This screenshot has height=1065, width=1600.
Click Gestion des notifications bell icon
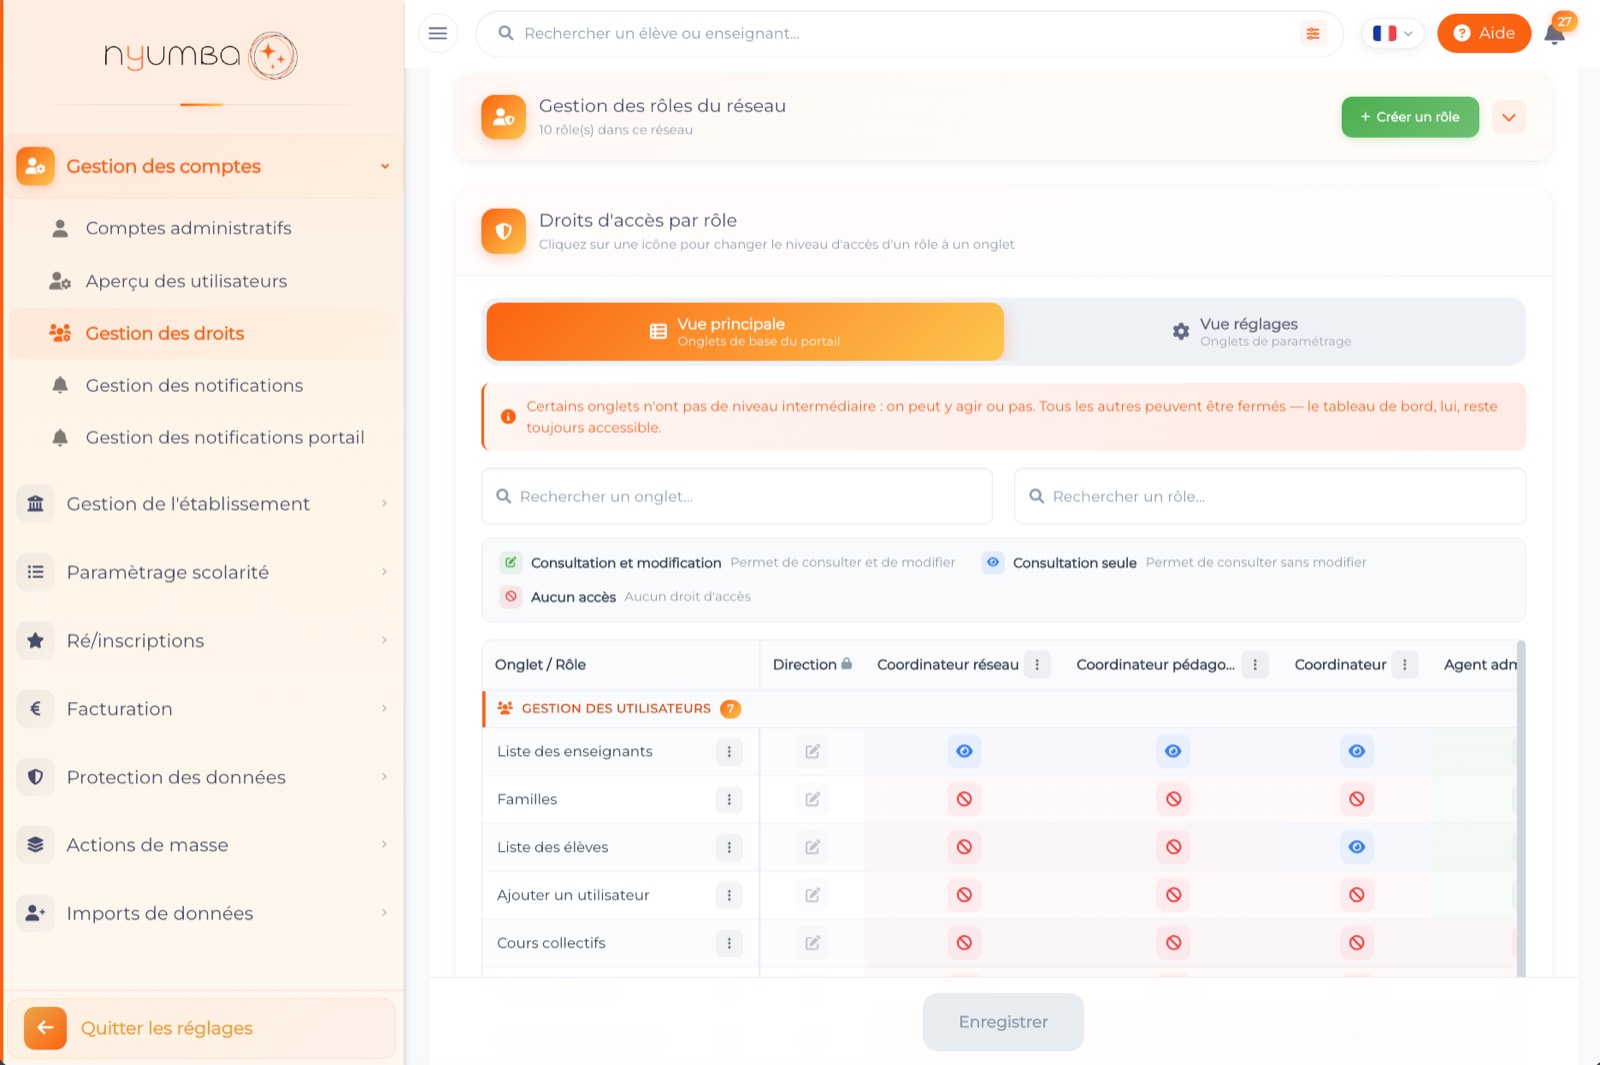tap(60, 385)
